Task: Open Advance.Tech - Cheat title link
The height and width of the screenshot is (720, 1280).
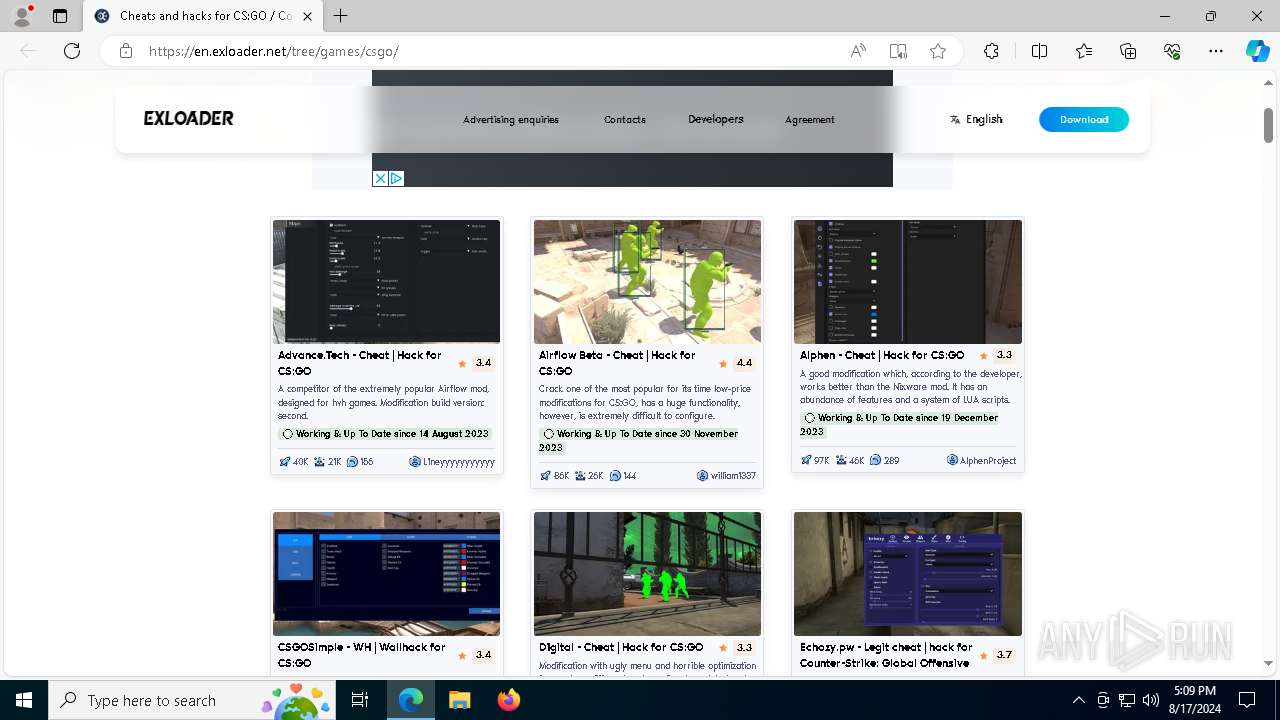Action: tap(360, 363)
